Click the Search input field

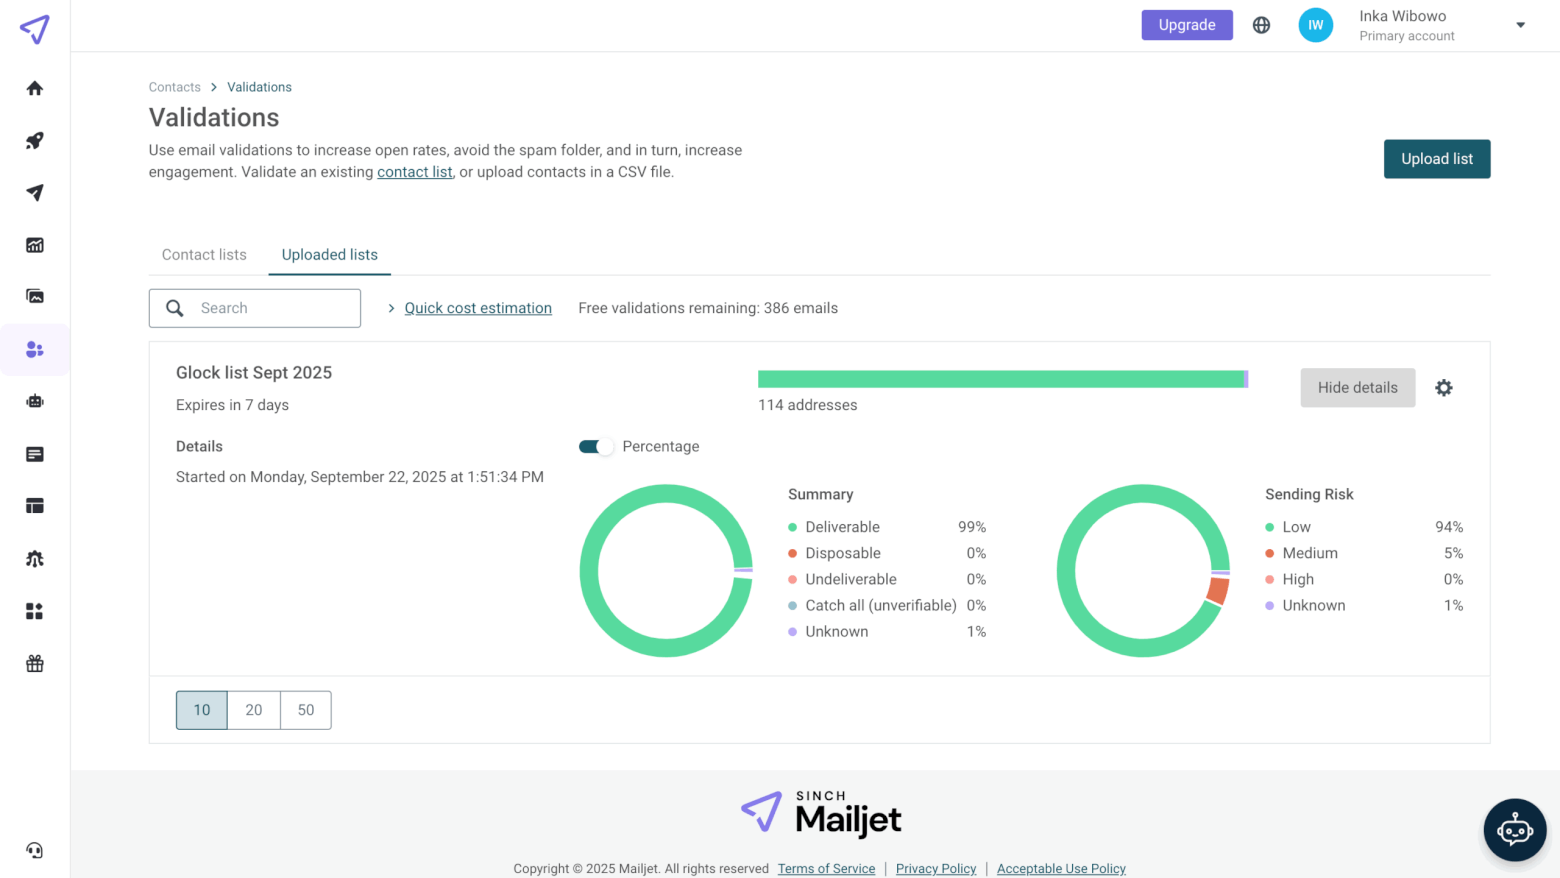pyautogui.click(x=272, y=308)
